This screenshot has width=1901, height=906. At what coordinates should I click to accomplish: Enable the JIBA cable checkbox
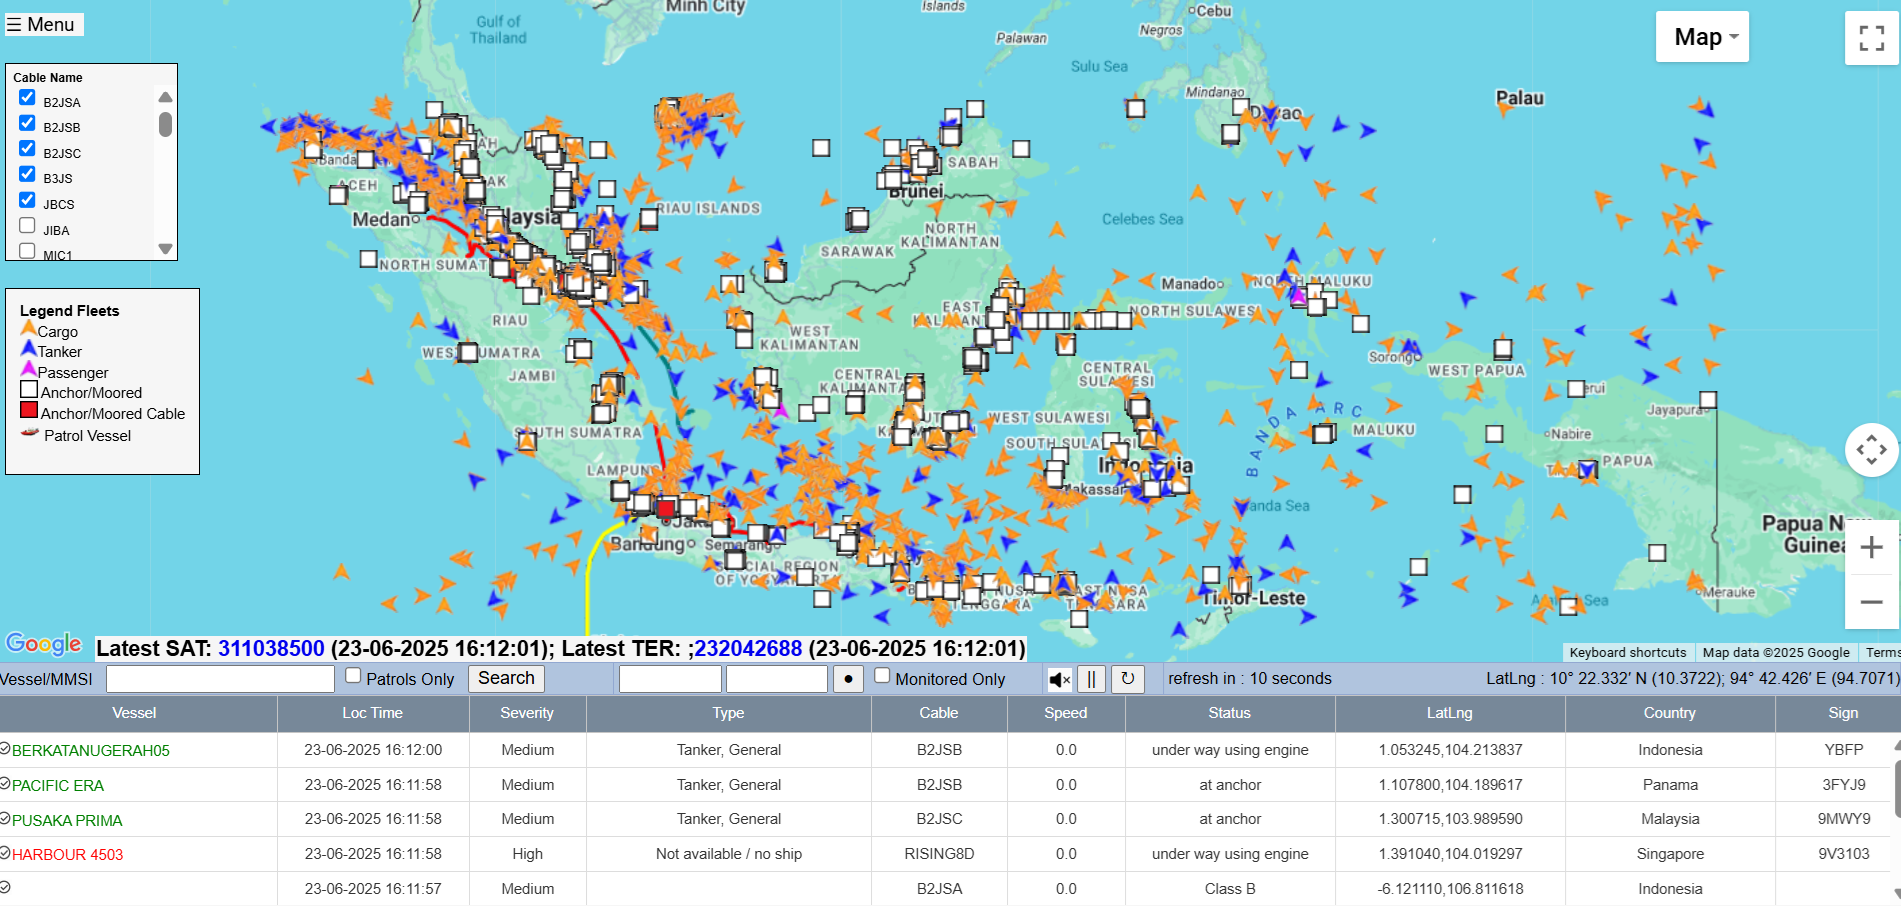[28, 226]
